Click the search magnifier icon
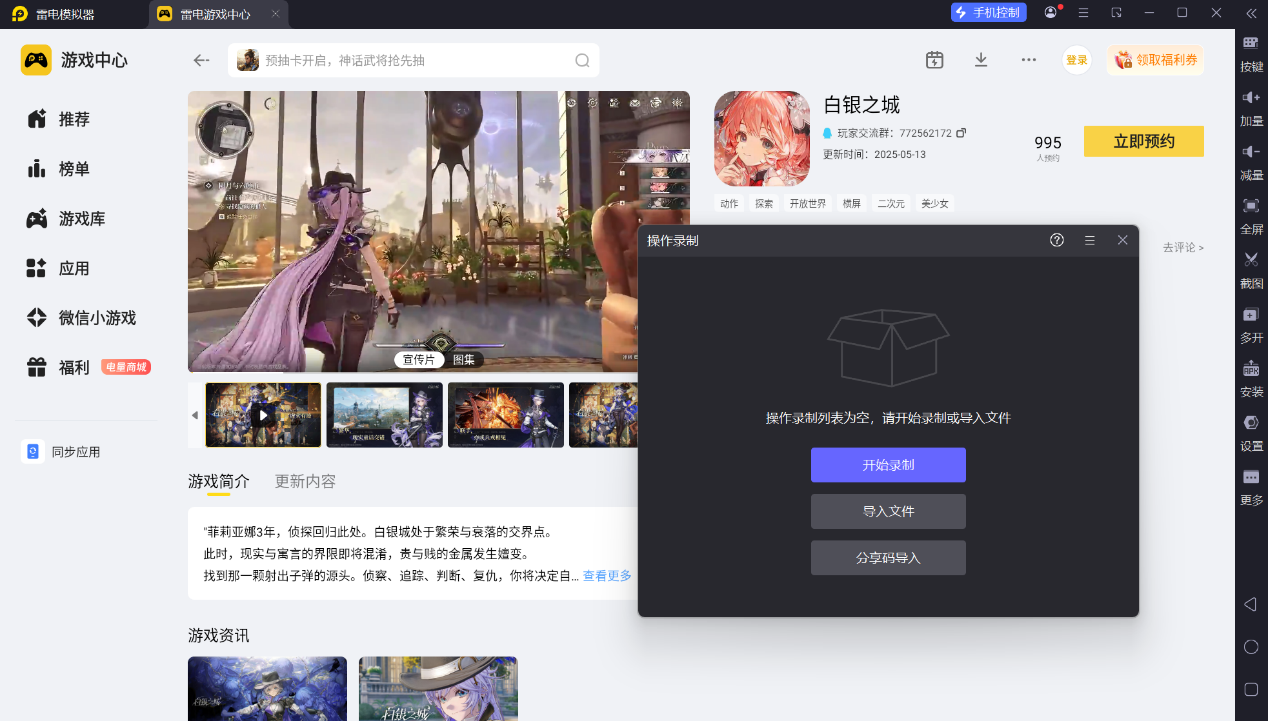This screenshot has width=1268, height=721. click(x=582, y=60)
